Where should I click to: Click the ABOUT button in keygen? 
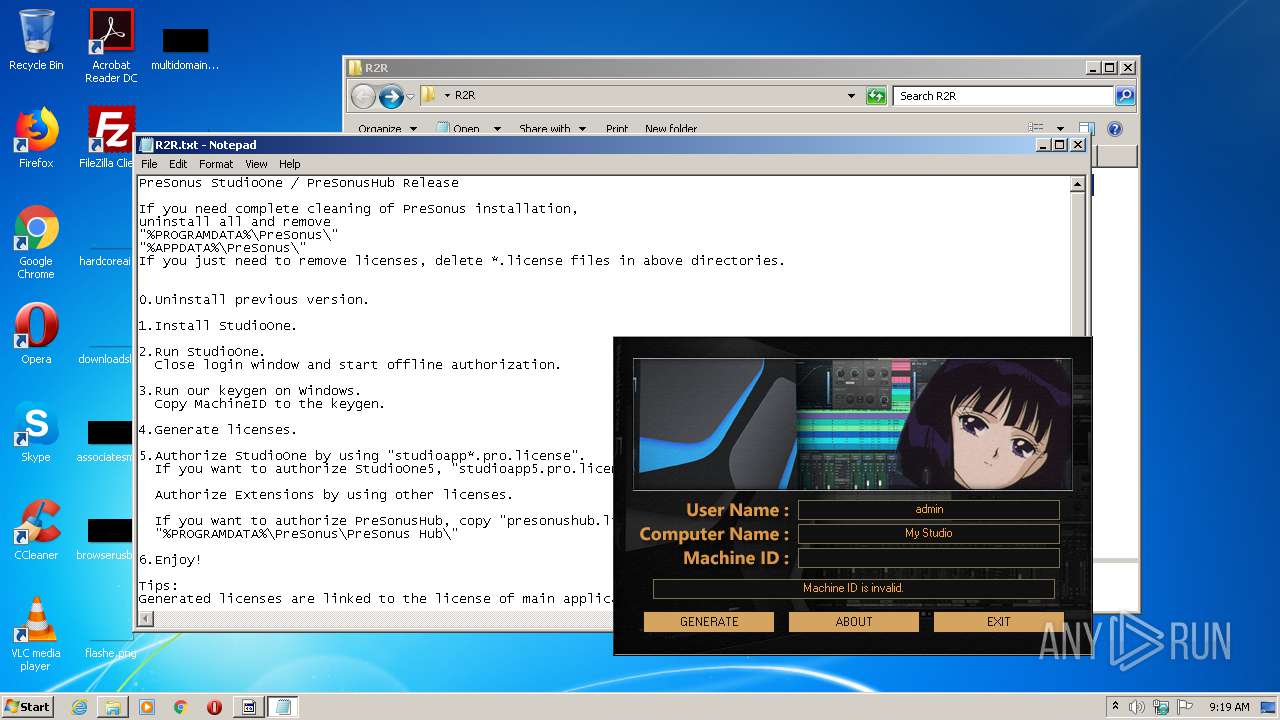854,621
